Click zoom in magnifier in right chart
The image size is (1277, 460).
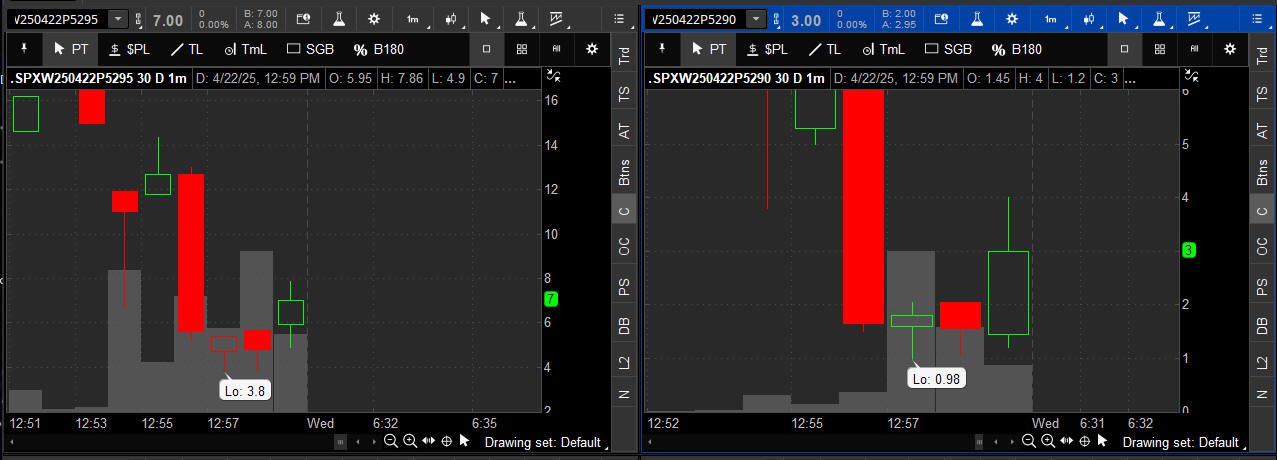click(x=1047, y=441)
